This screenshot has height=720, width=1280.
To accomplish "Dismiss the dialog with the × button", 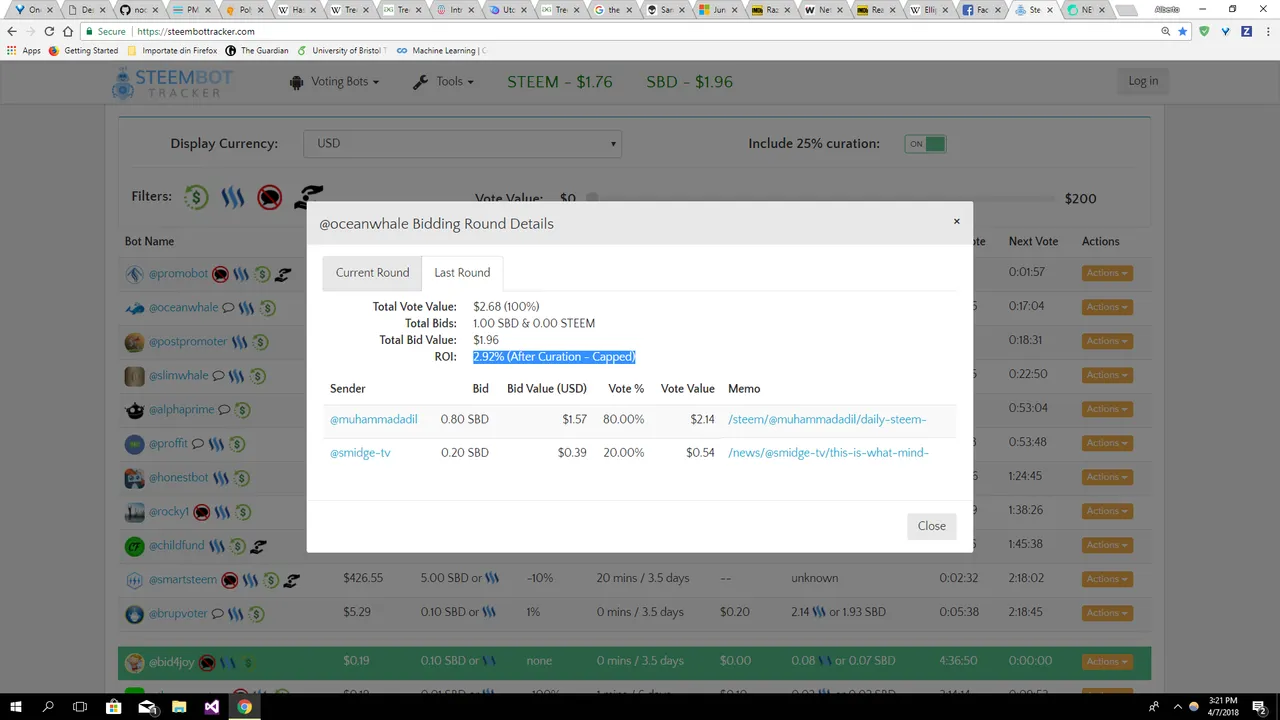I will point(956,221).
